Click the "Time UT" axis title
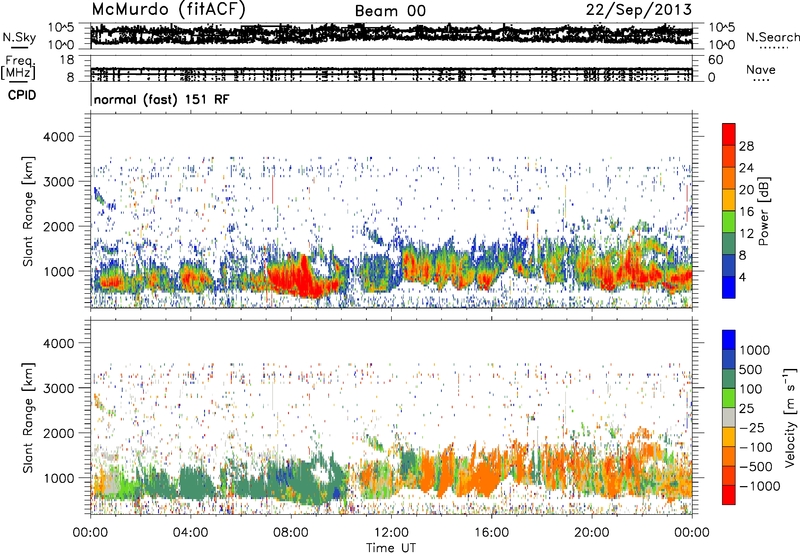Viewport: 800px width, 554px height. pyautogui.click(x=391, y=548)
